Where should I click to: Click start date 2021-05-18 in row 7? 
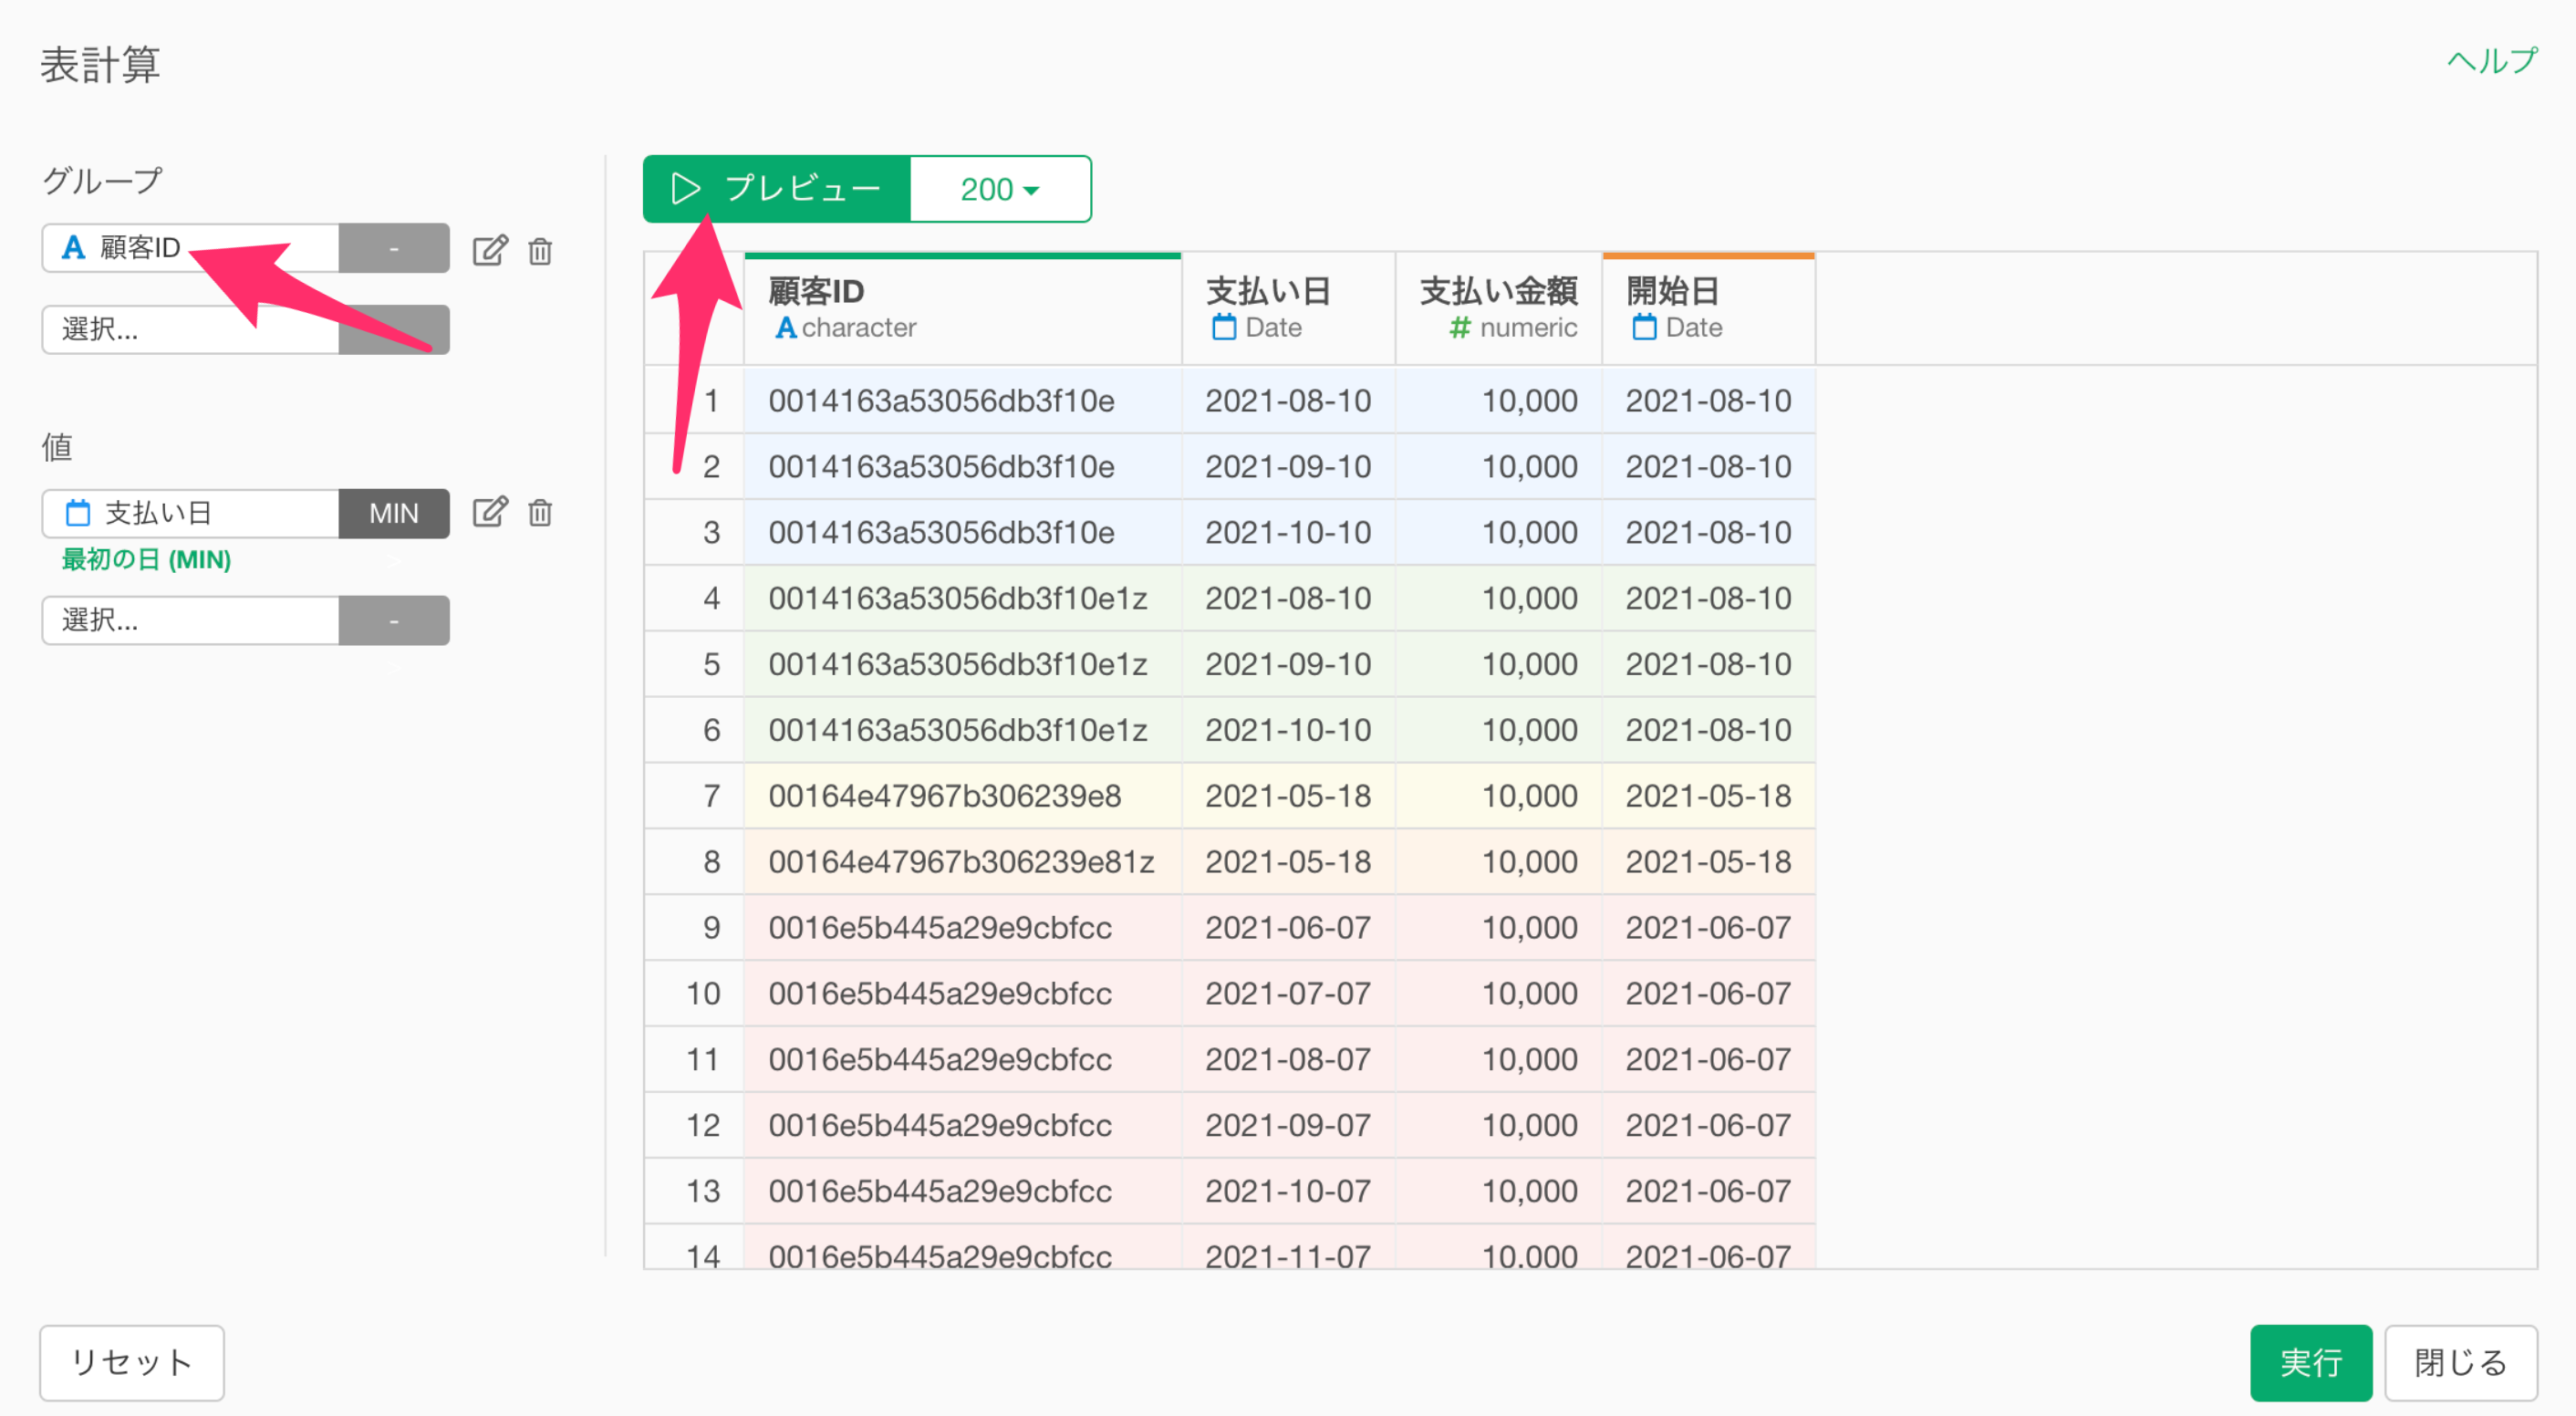pyautogui.click(x=1708, y=797)
